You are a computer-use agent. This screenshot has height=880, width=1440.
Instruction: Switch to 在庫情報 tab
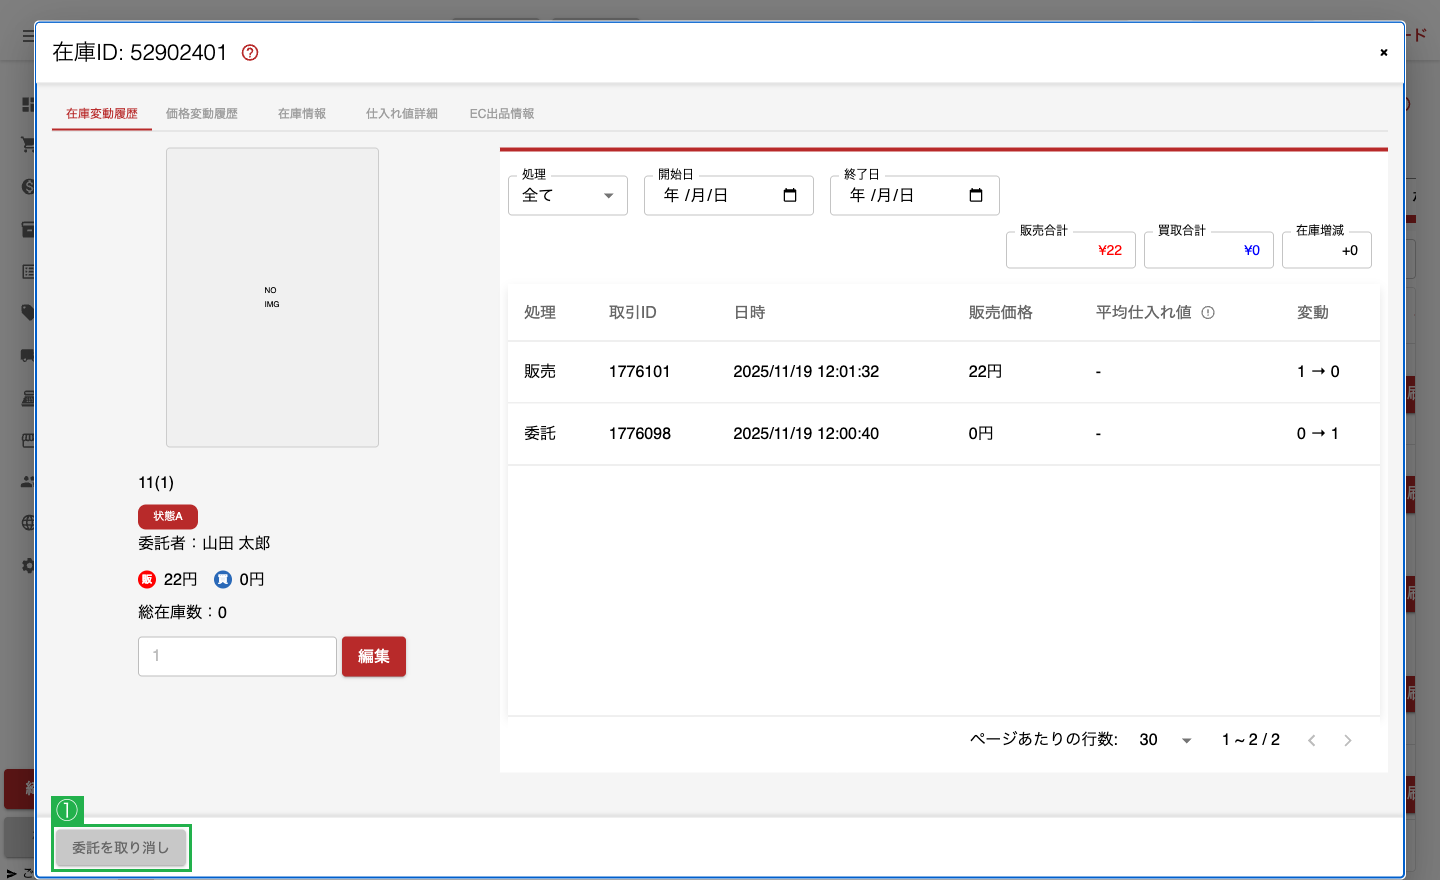coord(302,114)
